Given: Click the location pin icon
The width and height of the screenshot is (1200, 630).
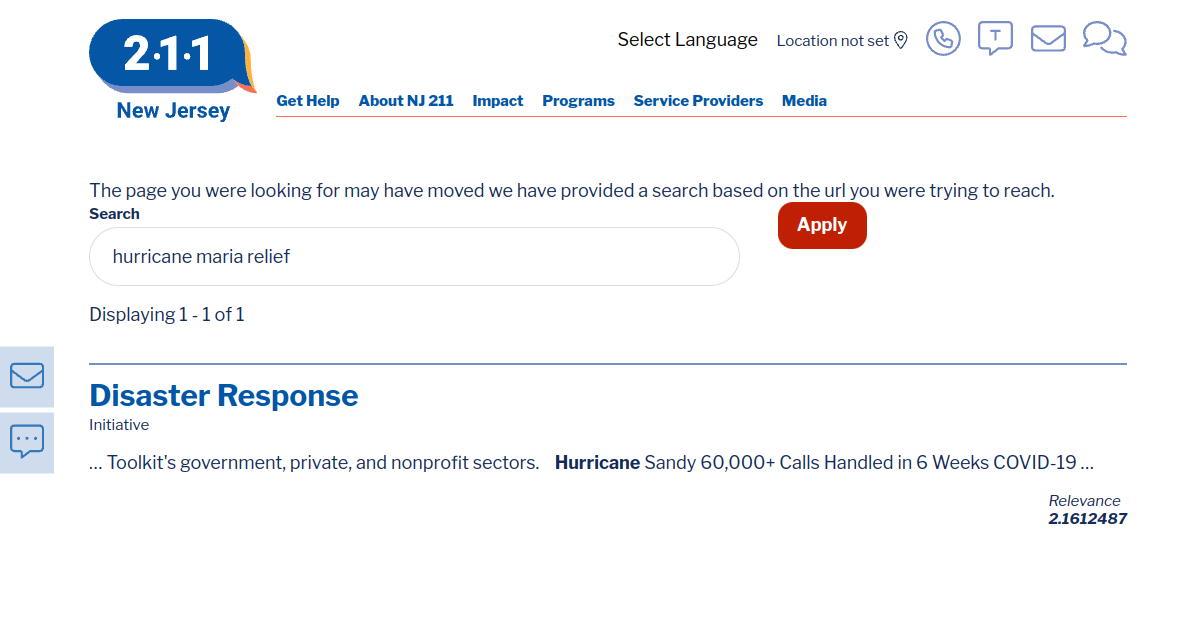Looking at the screenshot, I should (901, 40).
